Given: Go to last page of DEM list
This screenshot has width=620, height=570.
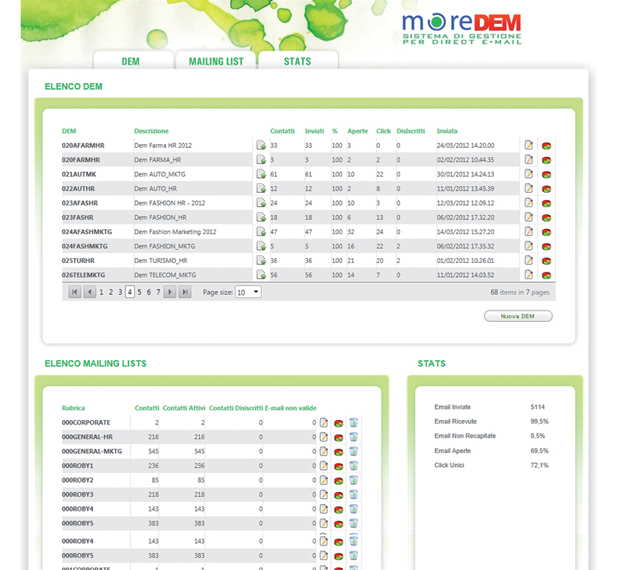Looking at the screenshot, I should (x=185, y=292).
